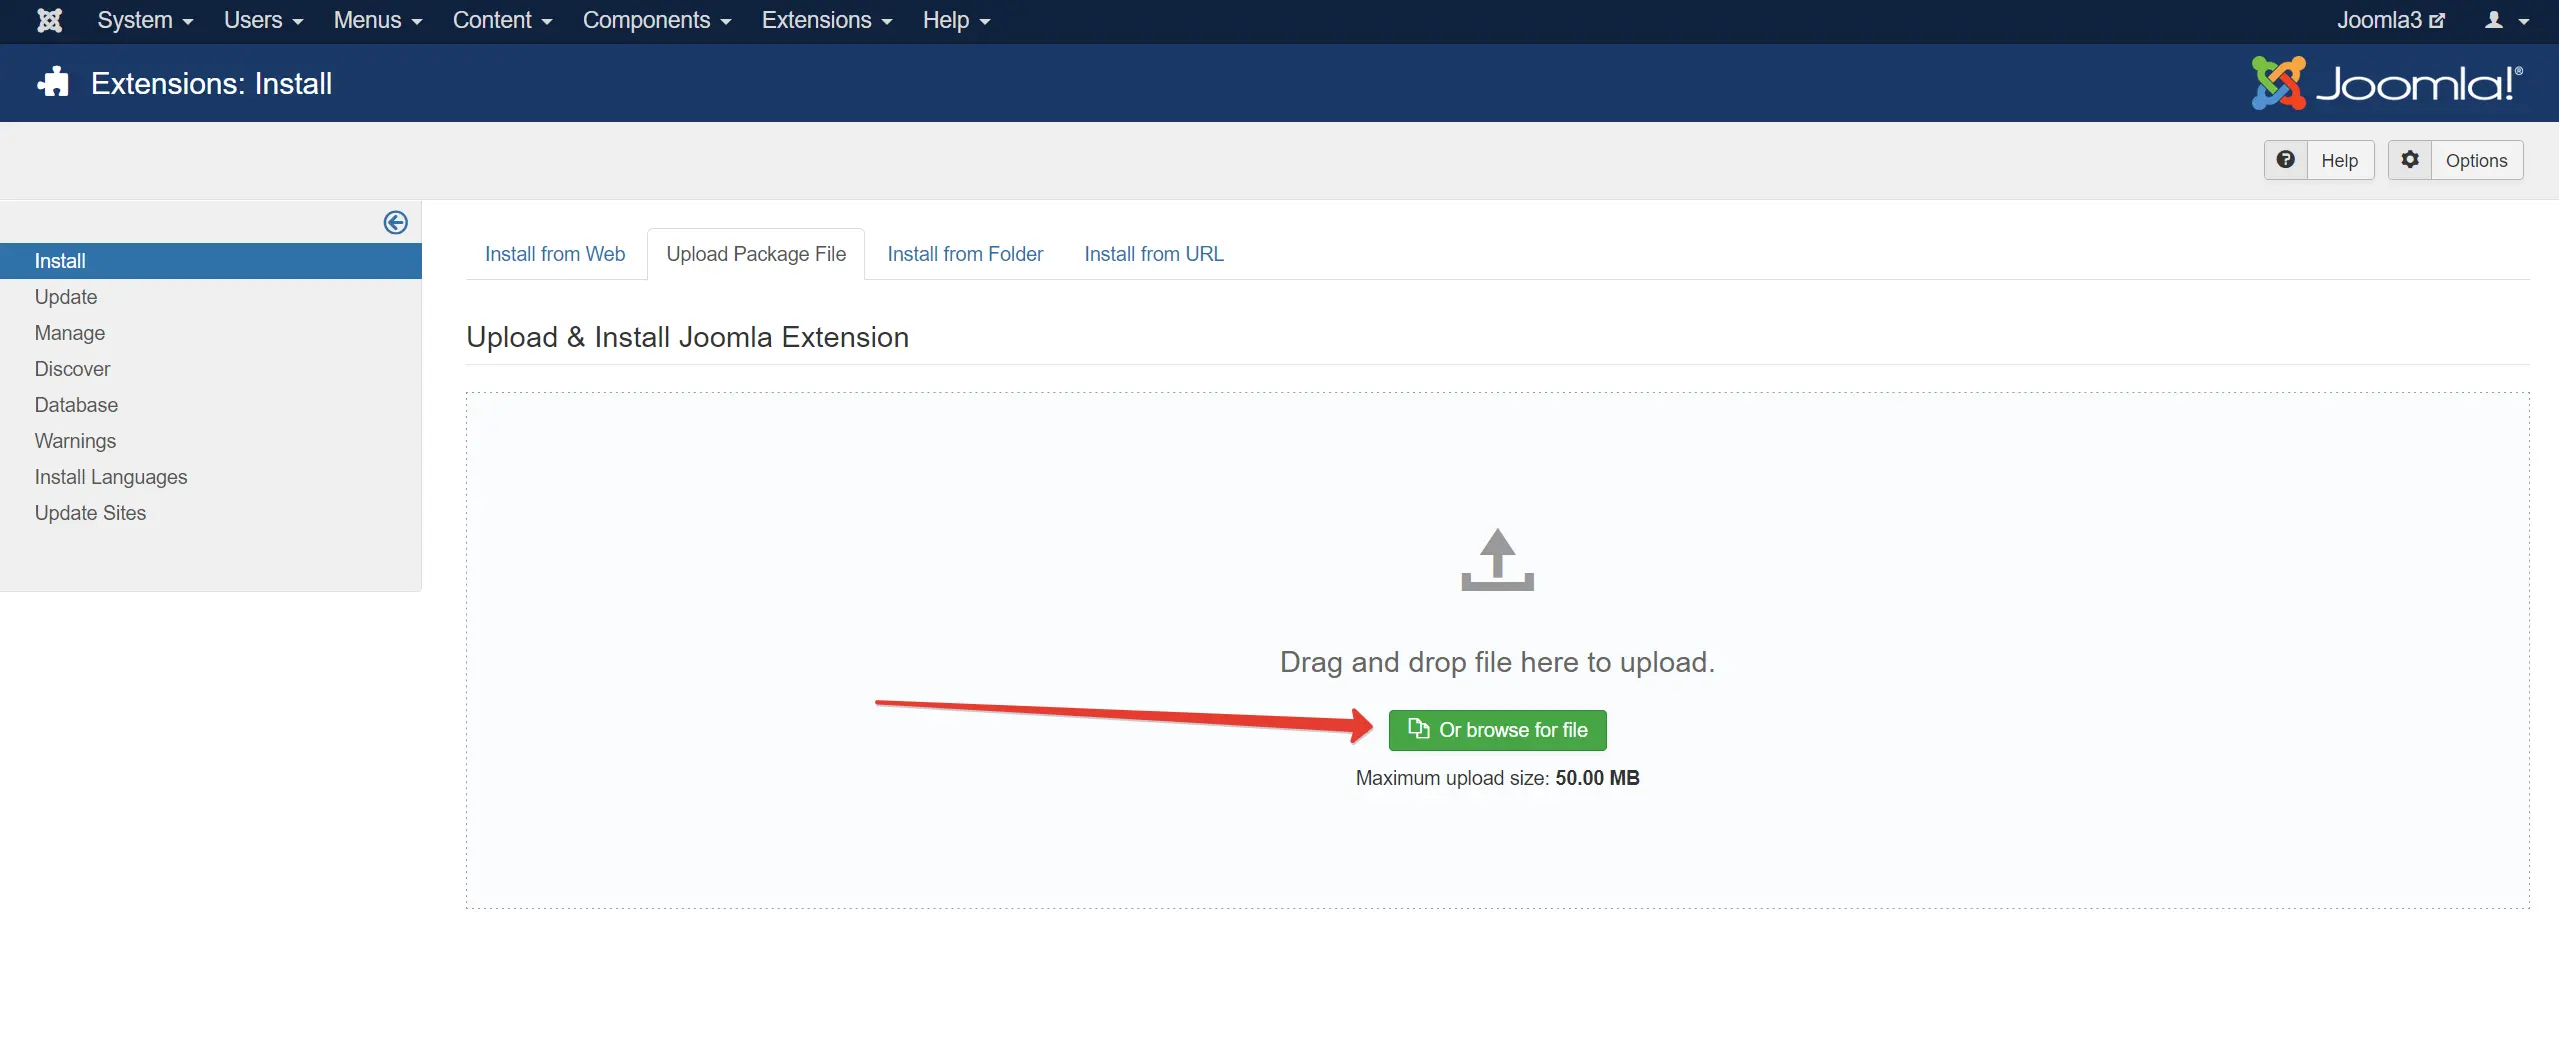
Task: Open Install Languages from the sidebar
Action: [110, 477]
